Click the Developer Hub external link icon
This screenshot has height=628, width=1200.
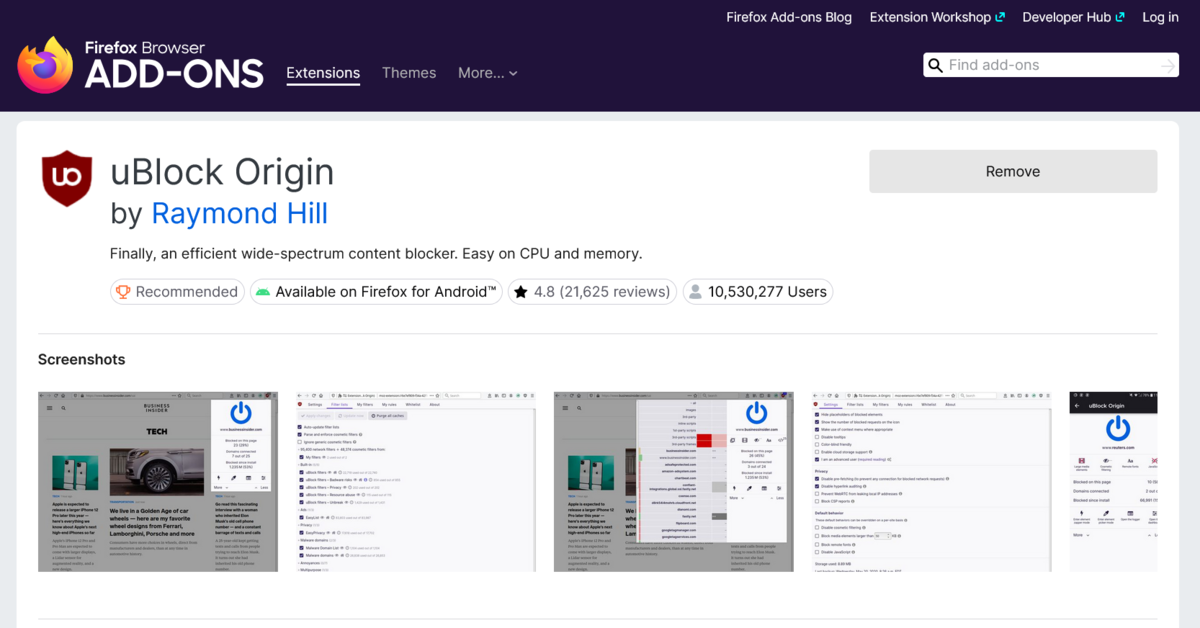(1120, 17)
